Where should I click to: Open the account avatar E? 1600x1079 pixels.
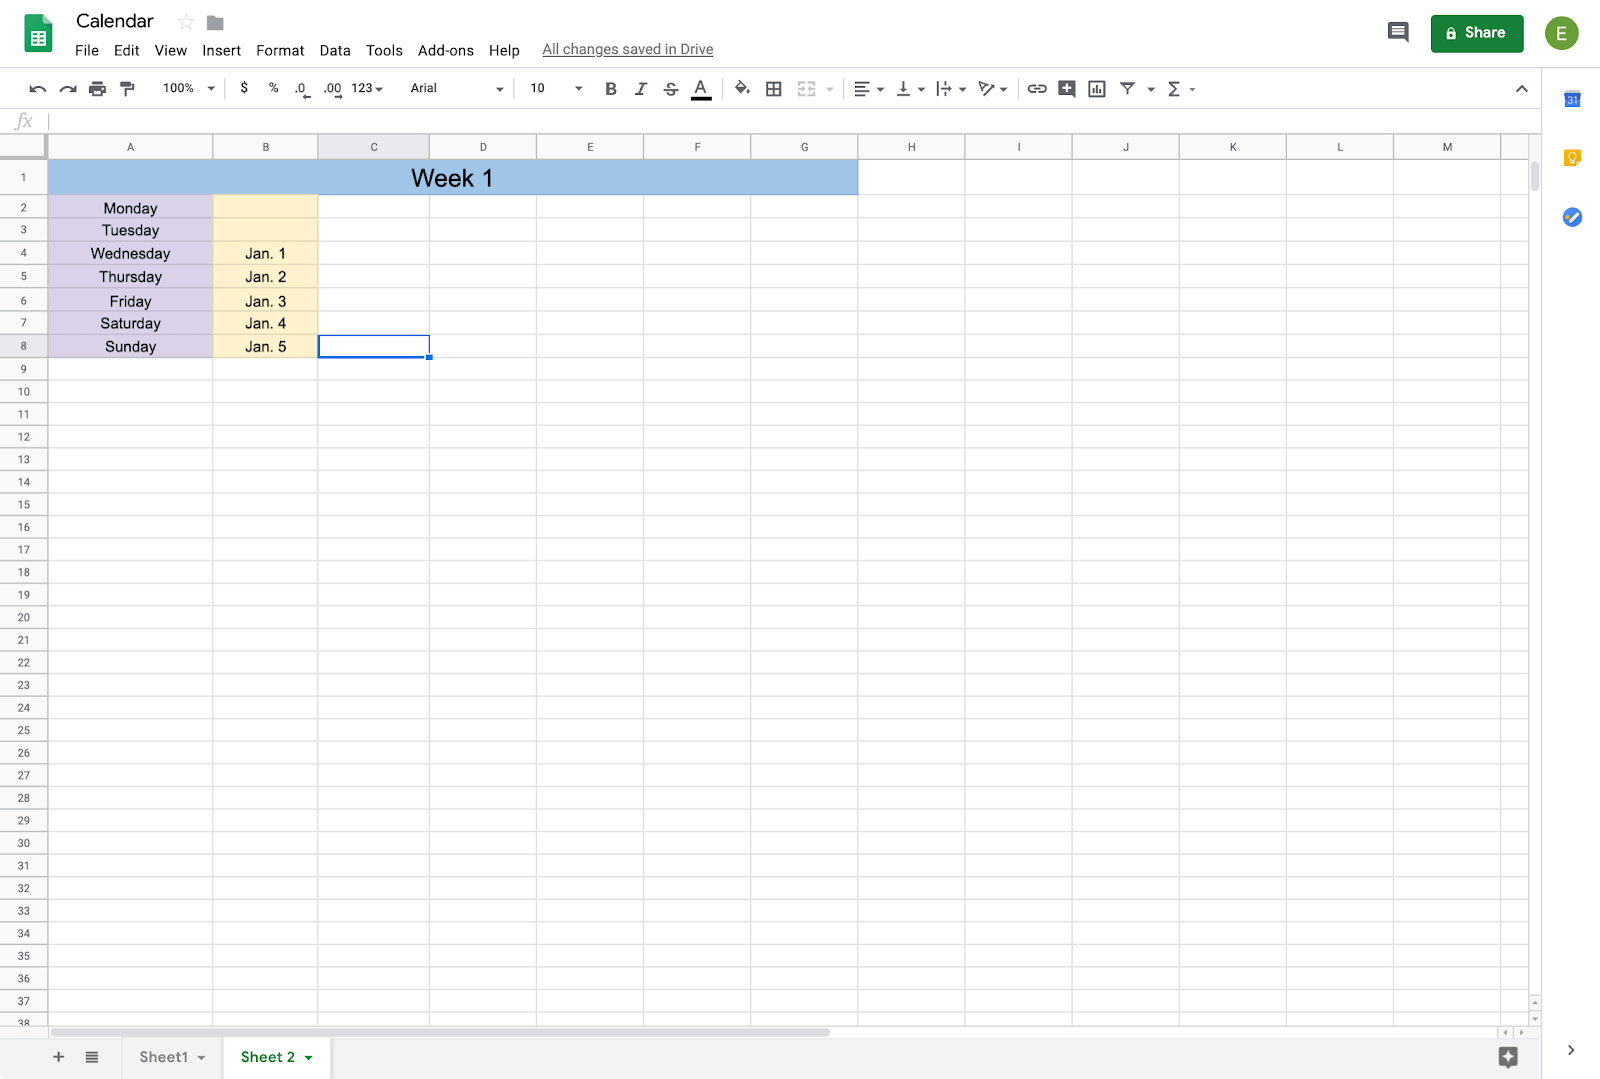click(1561, 33)
